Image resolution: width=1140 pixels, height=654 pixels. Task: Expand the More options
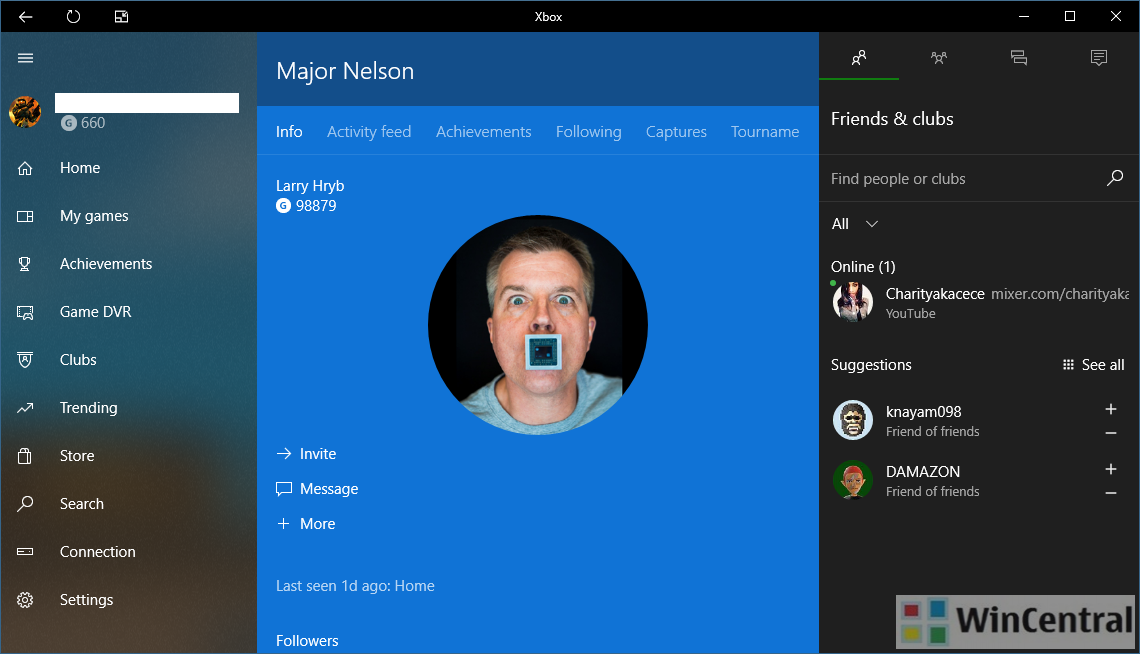[306, 523]
